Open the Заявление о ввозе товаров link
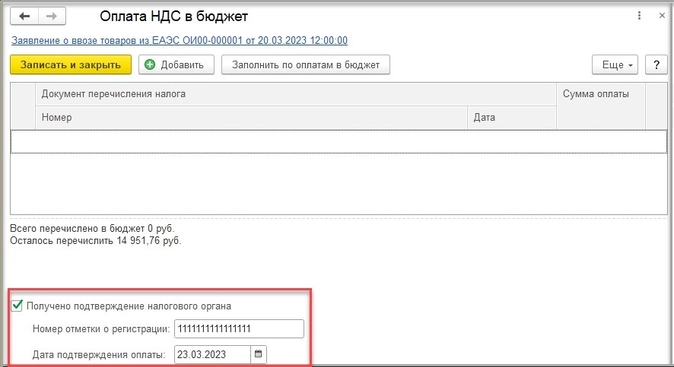The width and height of the screenshot is (674, 367). click(179, 40)
